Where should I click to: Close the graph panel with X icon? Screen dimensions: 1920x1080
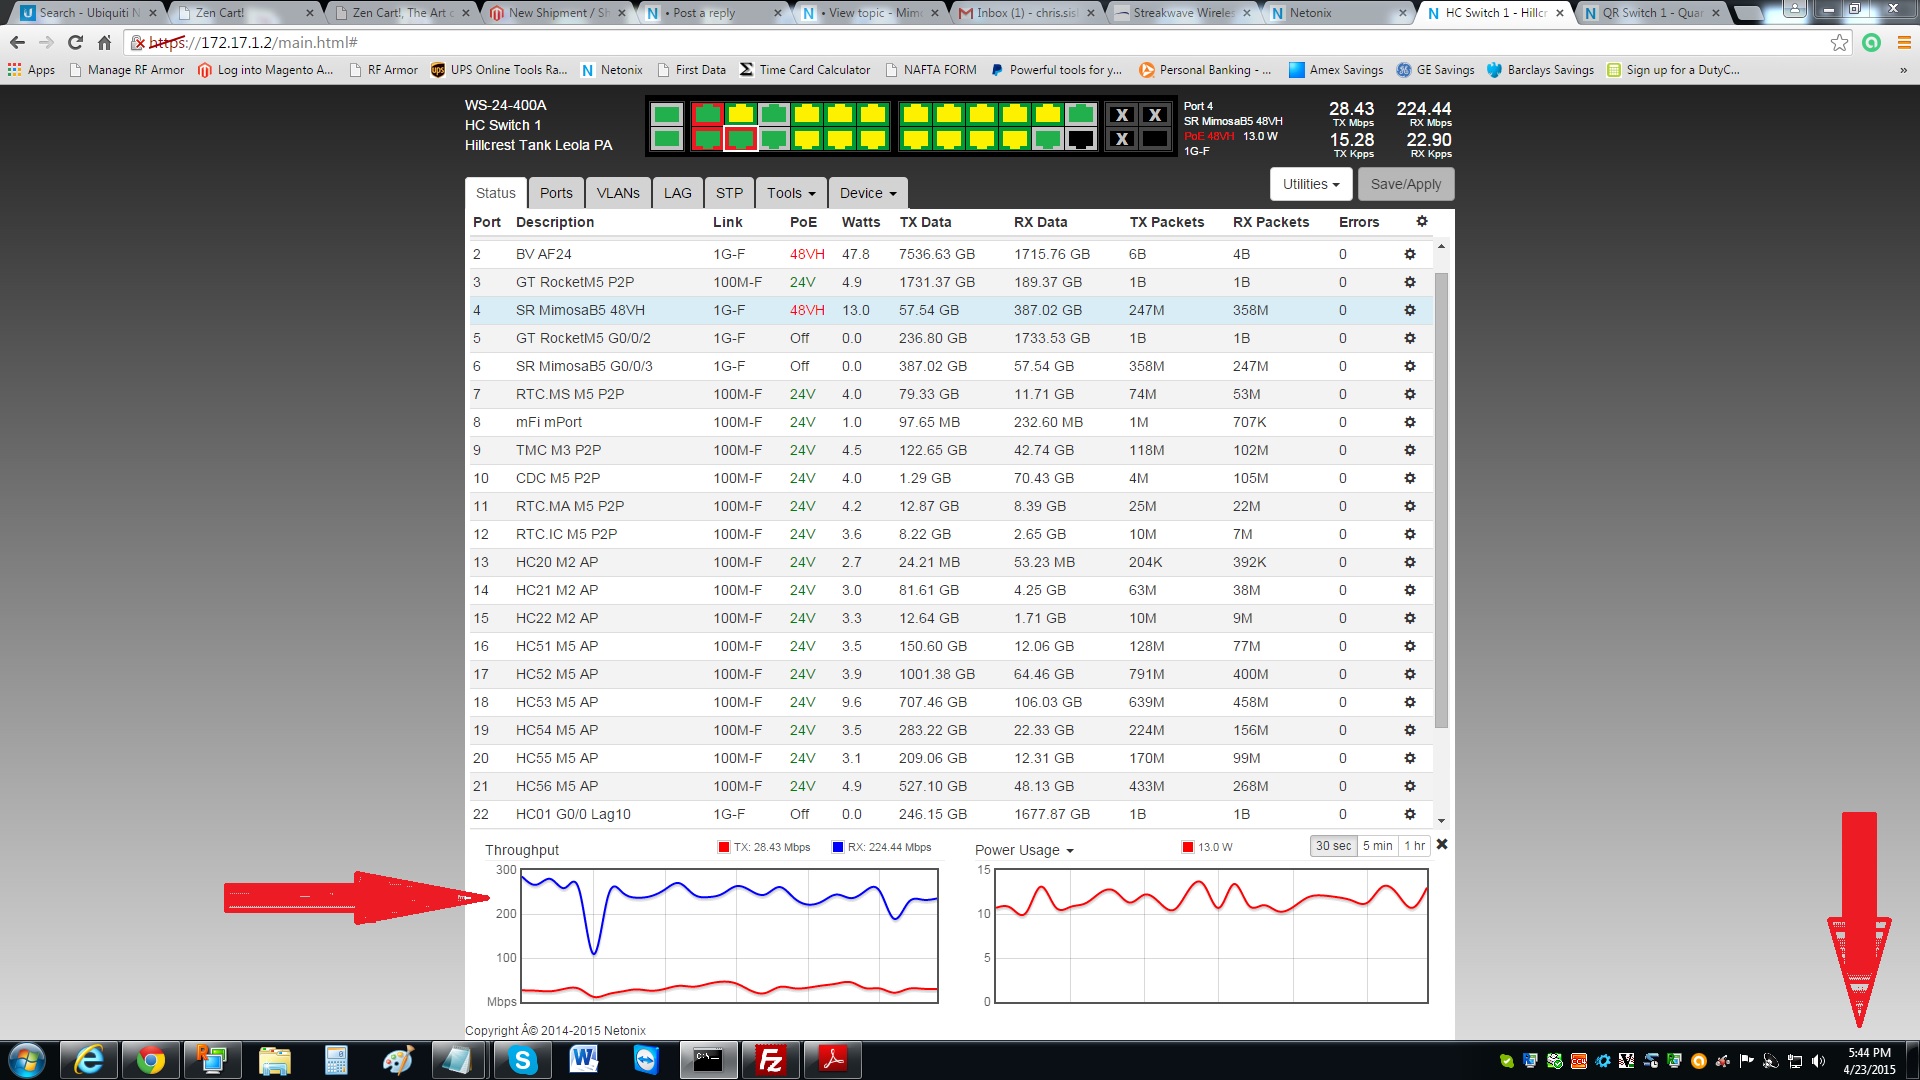(x=1442, y=844)
